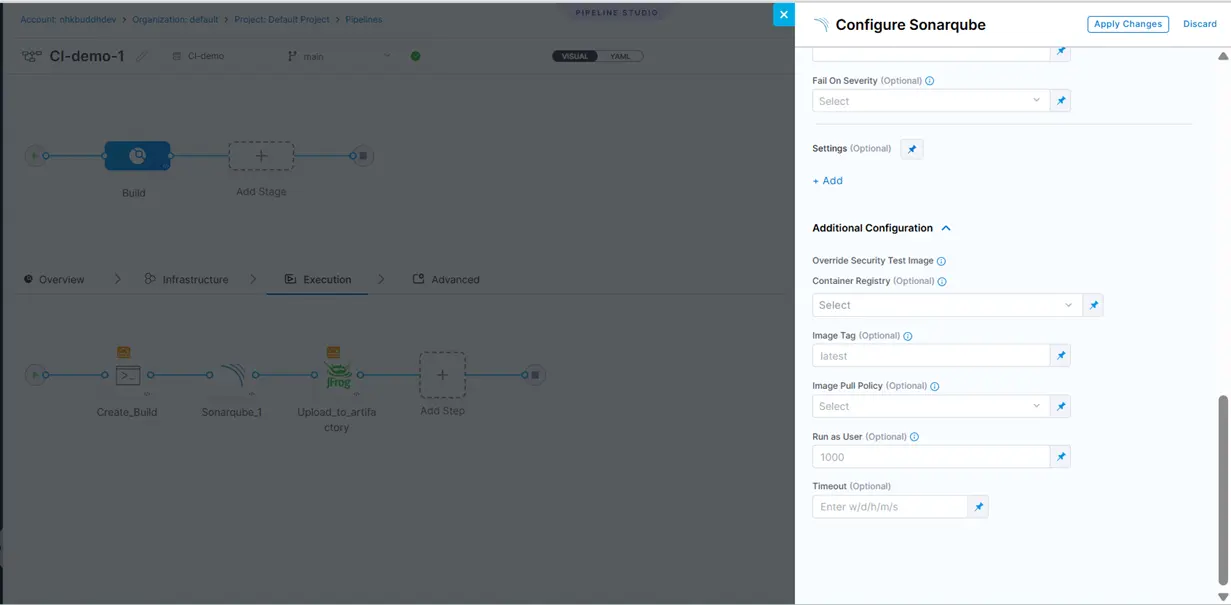Open the Infrastructure tab
The height and width of the screenshot is (605, 1231).
[x=186, y=280]
